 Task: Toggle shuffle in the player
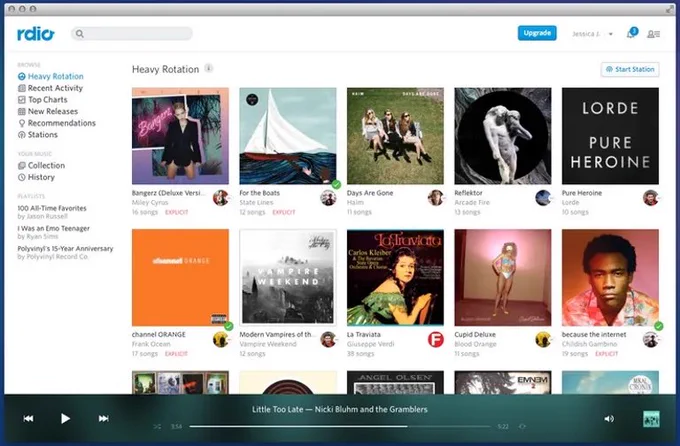[157, 427]
